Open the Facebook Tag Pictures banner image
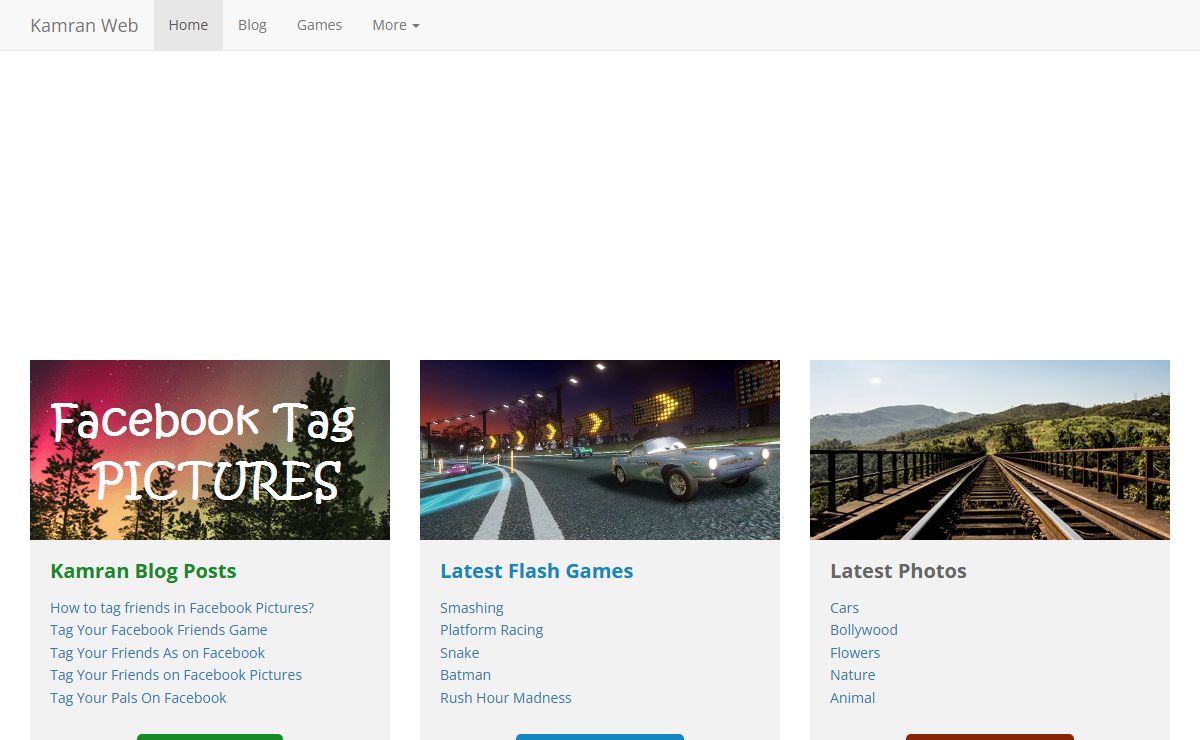Image resolution: width=1200 pixels, height=740 pixels. 210,450
